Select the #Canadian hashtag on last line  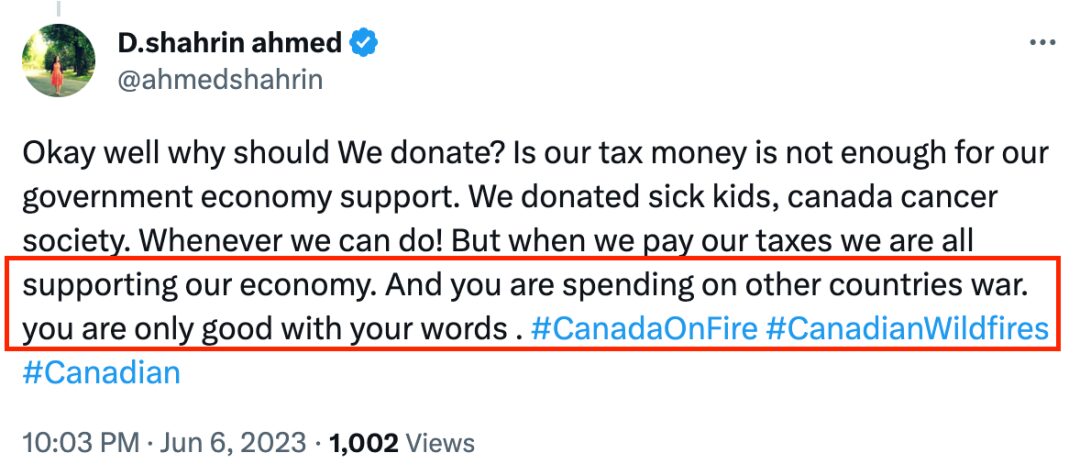(x=101, y=373)
